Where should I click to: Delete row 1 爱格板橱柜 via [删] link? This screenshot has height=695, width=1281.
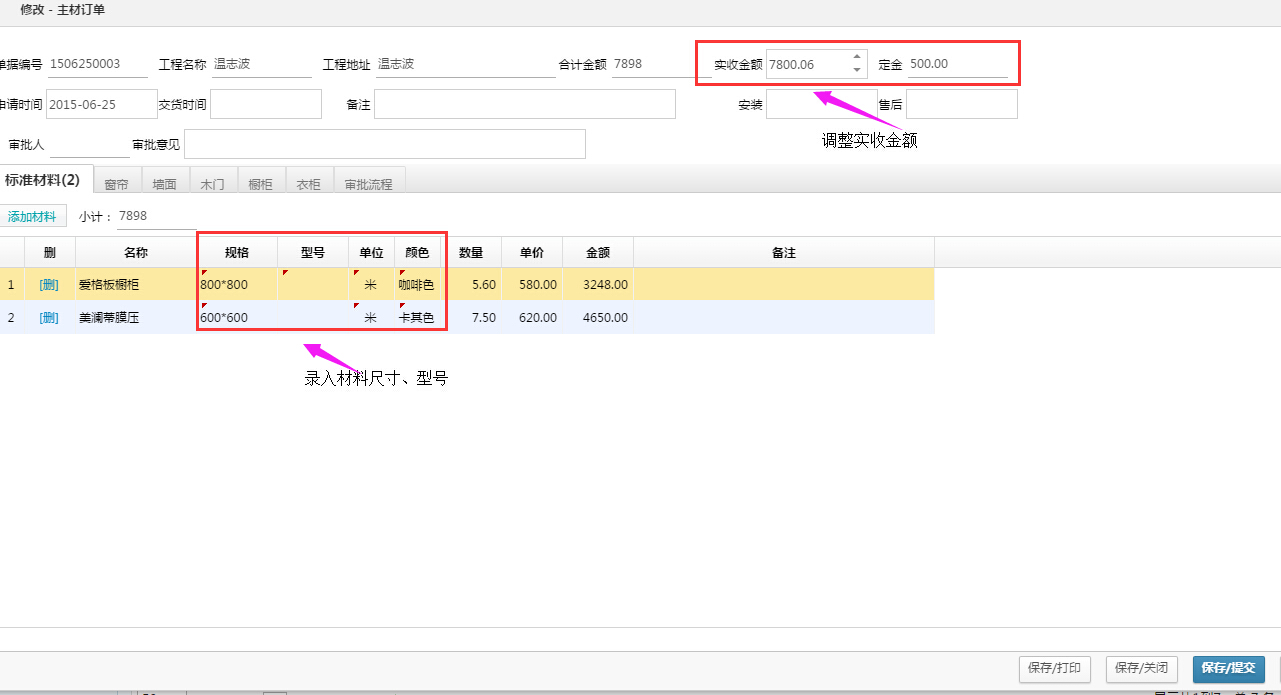pos(49,285)
